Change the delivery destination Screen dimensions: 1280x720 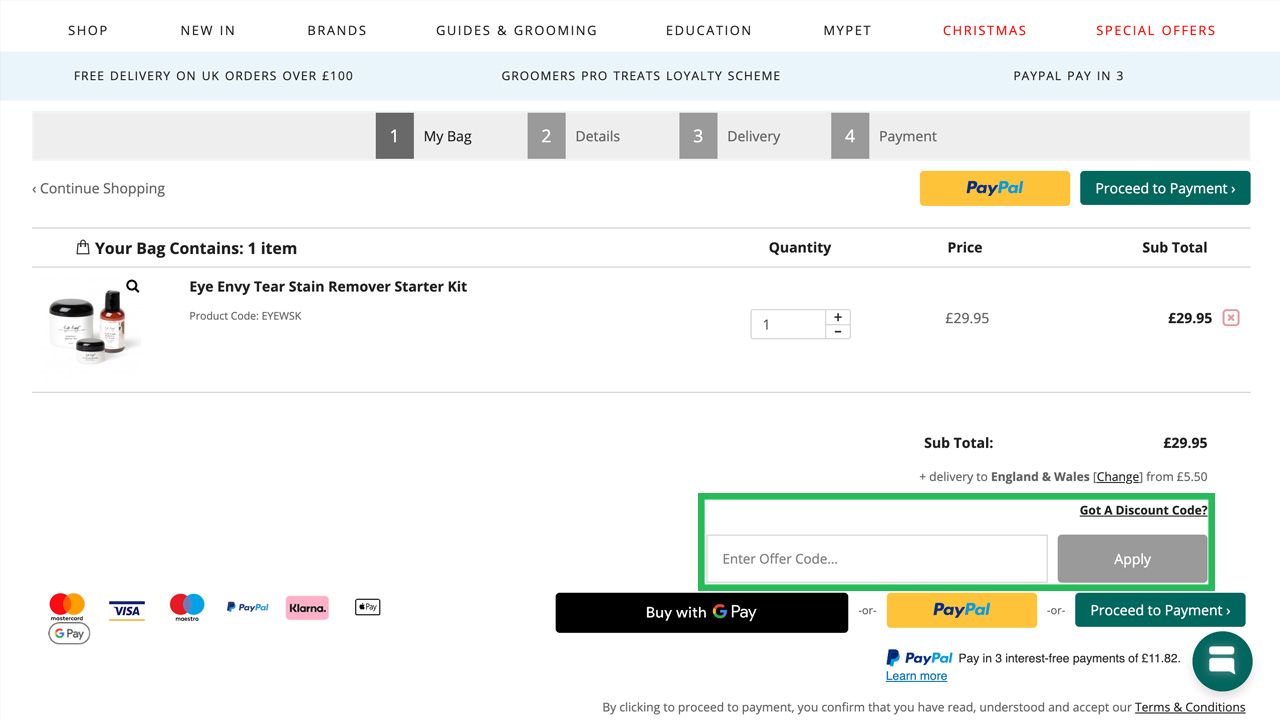(1118, 477)
